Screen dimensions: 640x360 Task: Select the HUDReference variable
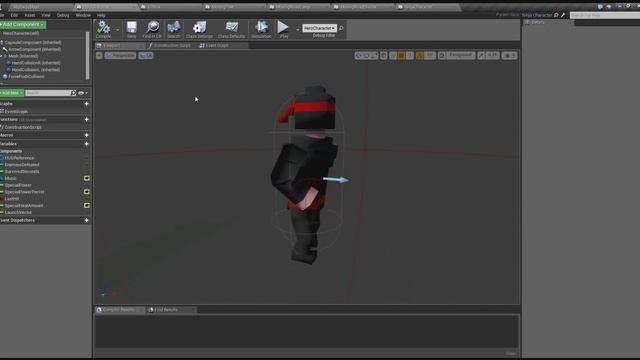19,158
